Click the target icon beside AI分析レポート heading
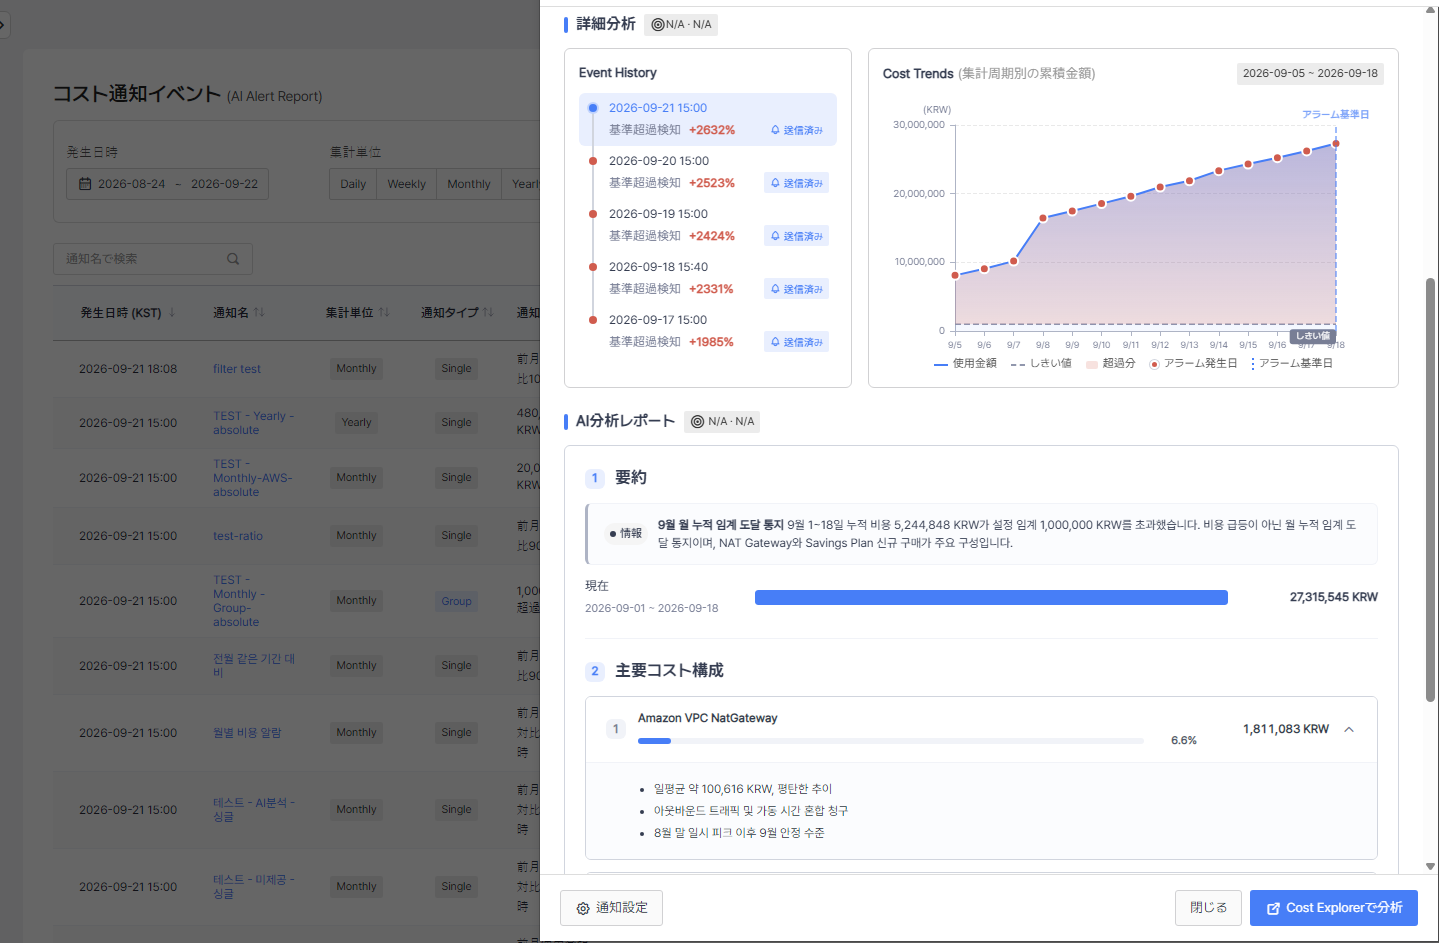The width and height of the screenshot is (1439, 943). [698, 422]
